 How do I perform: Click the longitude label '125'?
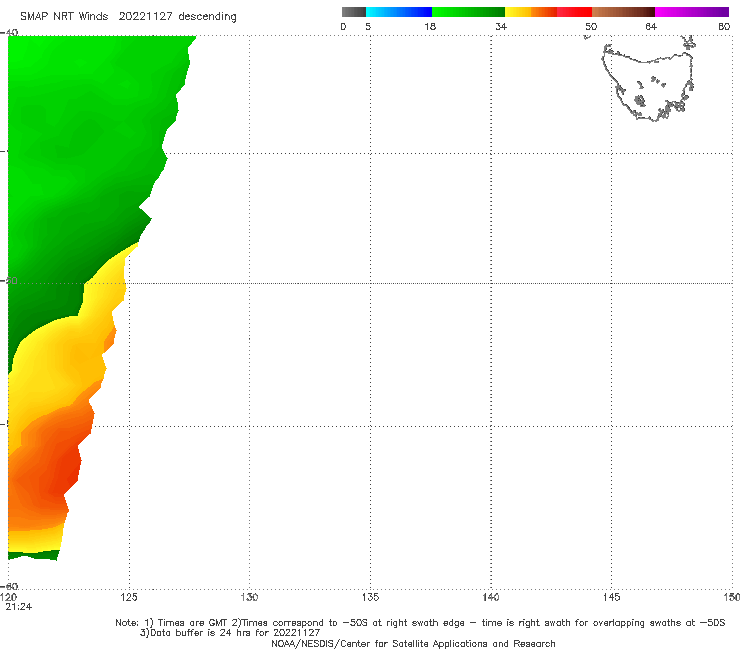click(x=129, y=597)
